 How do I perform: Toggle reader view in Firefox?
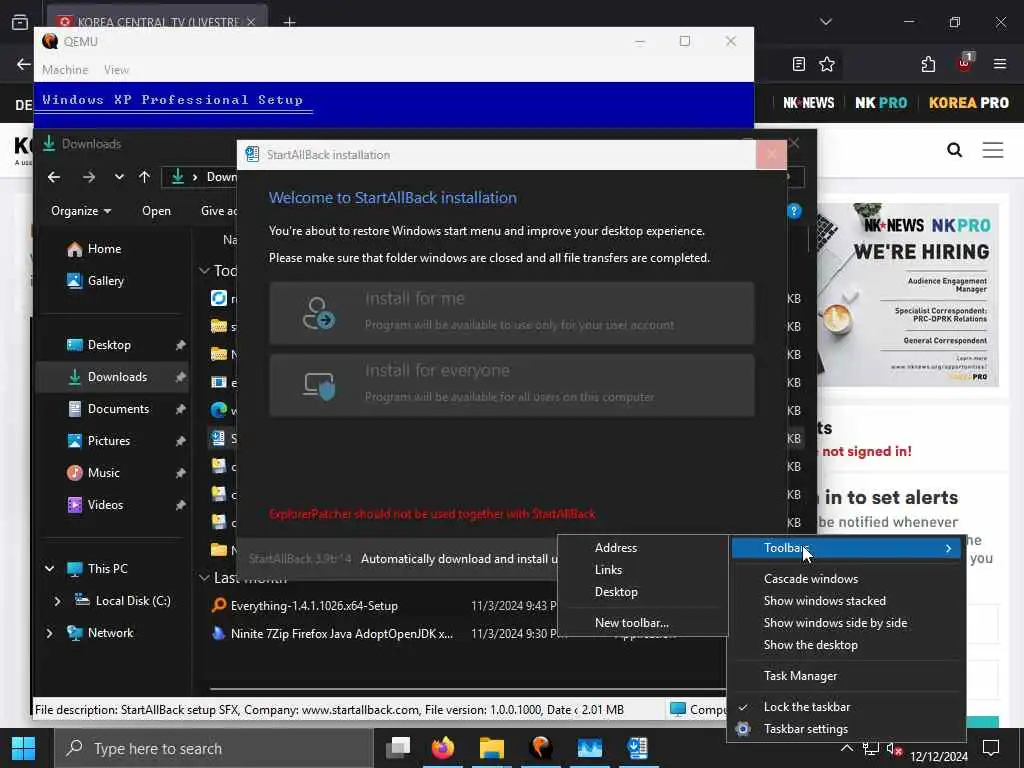pyautogui.click(x=798, y=64)
